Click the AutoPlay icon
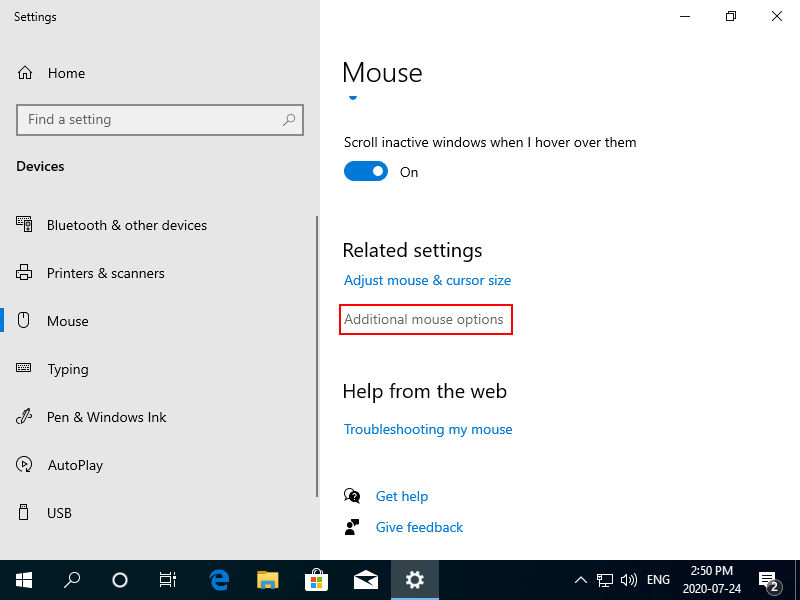 (x=25, y=465)
